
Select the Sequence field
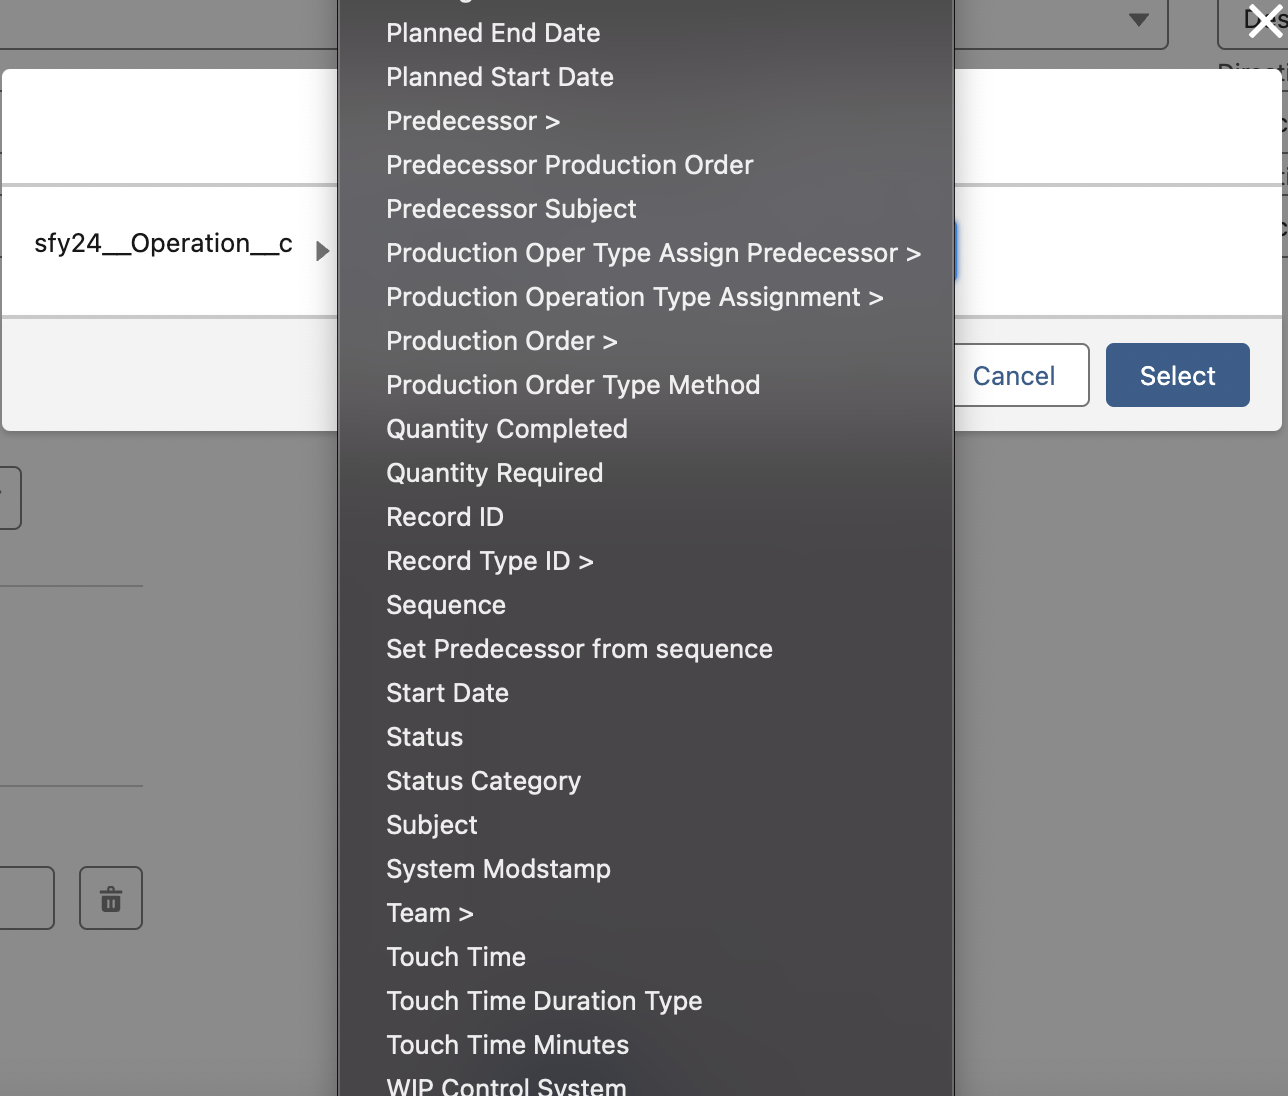(x=445, y=605)
